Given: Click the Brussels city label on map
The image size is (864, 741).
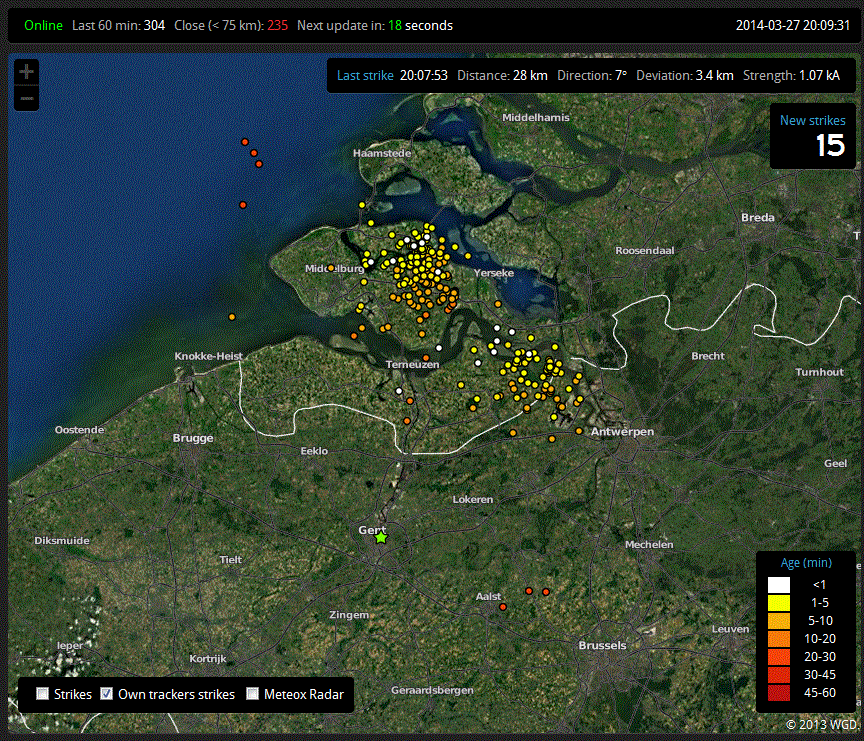Looking at the screenshot, I should tap(602, 645).
